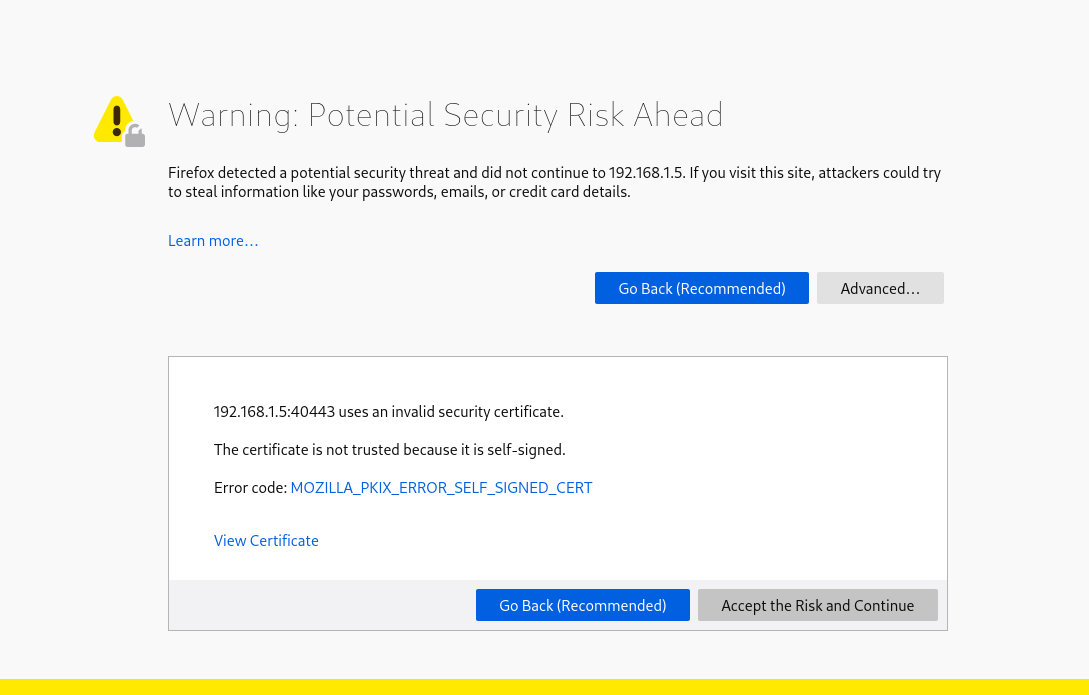Open the Learn more… link
Image resolution: width=1089 pixels, height=695 pixels.
tap(213, 241)
